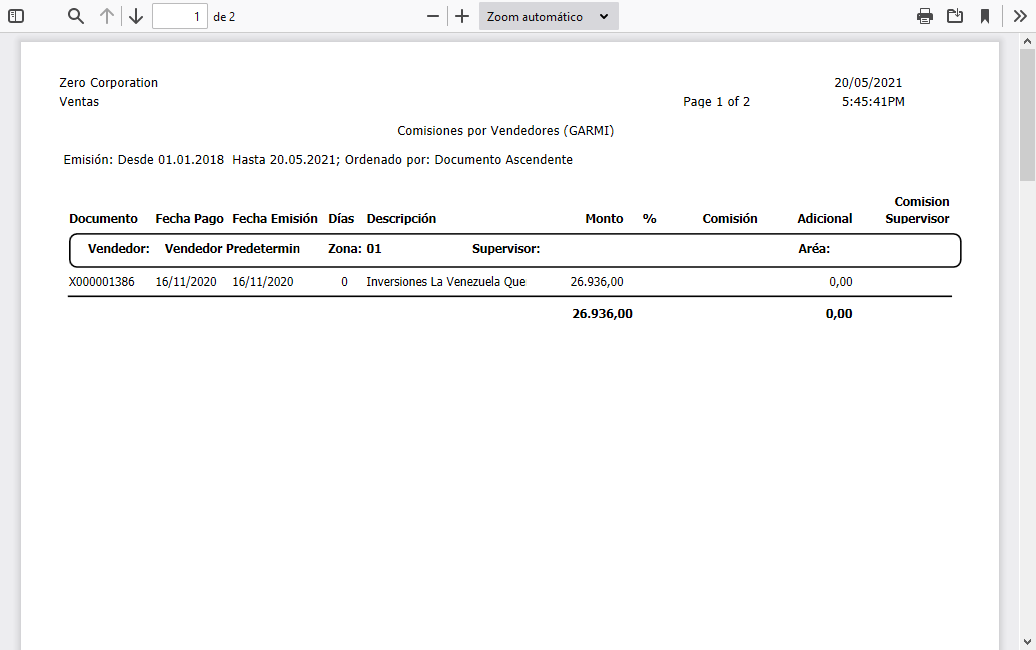Go to the previous page using the up arrow
The height and width of the screenshot is (650, 1036).
point(105,16)
